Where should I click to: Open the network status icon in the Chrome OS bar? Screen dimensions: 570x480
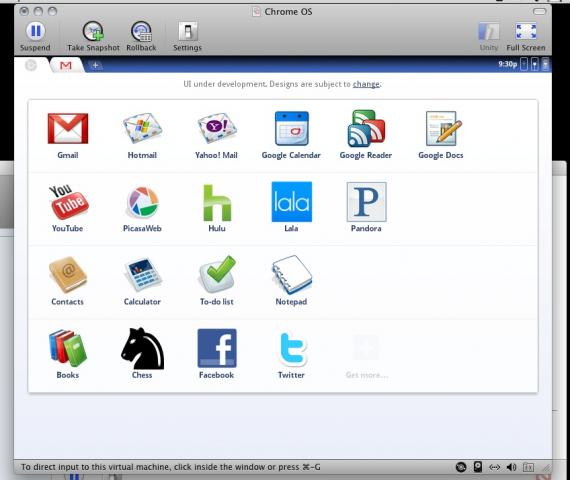(535, 65)
